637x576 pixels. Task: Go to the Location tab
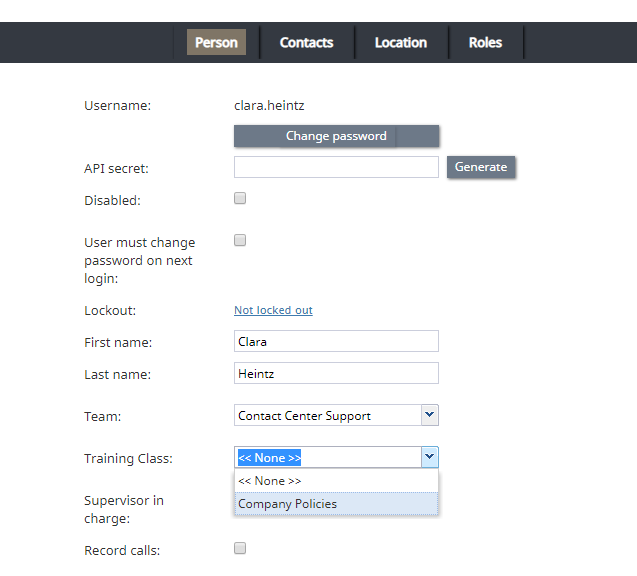point(401,42)
